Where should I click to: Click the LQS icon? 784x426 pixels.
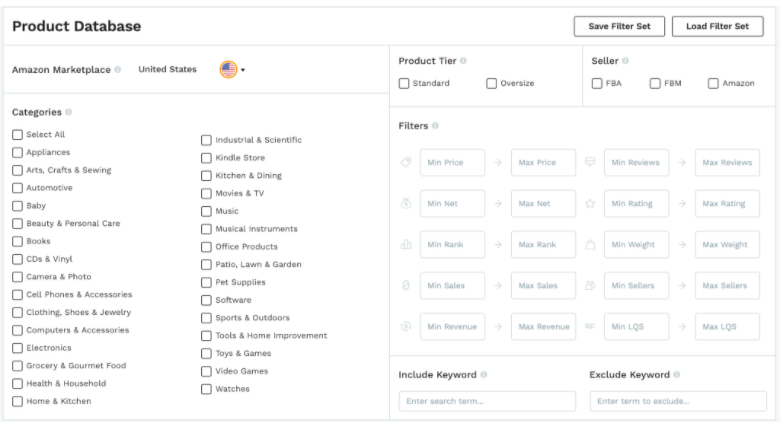pos(590,326)
